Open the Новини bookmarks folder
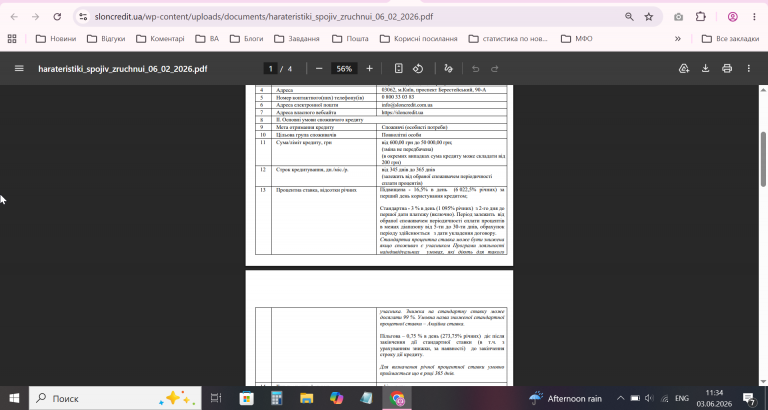This screenshot has height=410, width=768. pos(56,39)
